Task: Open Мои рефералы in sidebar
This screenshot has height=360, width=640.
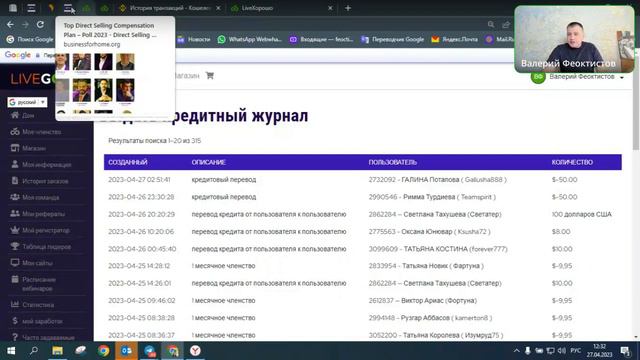Action: (x=38, y=213)
